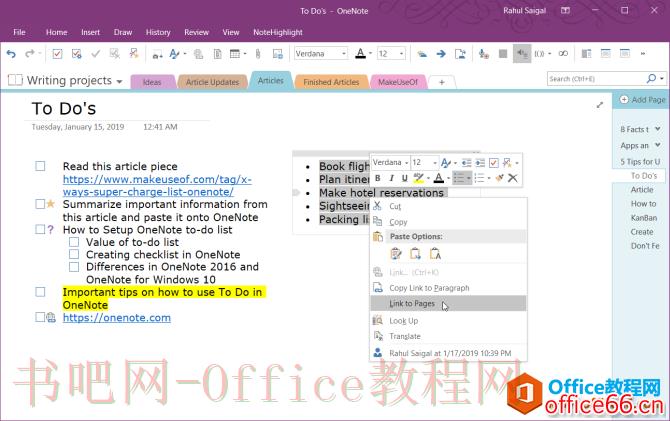Click the search magnifier icon
Image resolution: width=670 pixels, height=421 pixels.
pos(651,79)
